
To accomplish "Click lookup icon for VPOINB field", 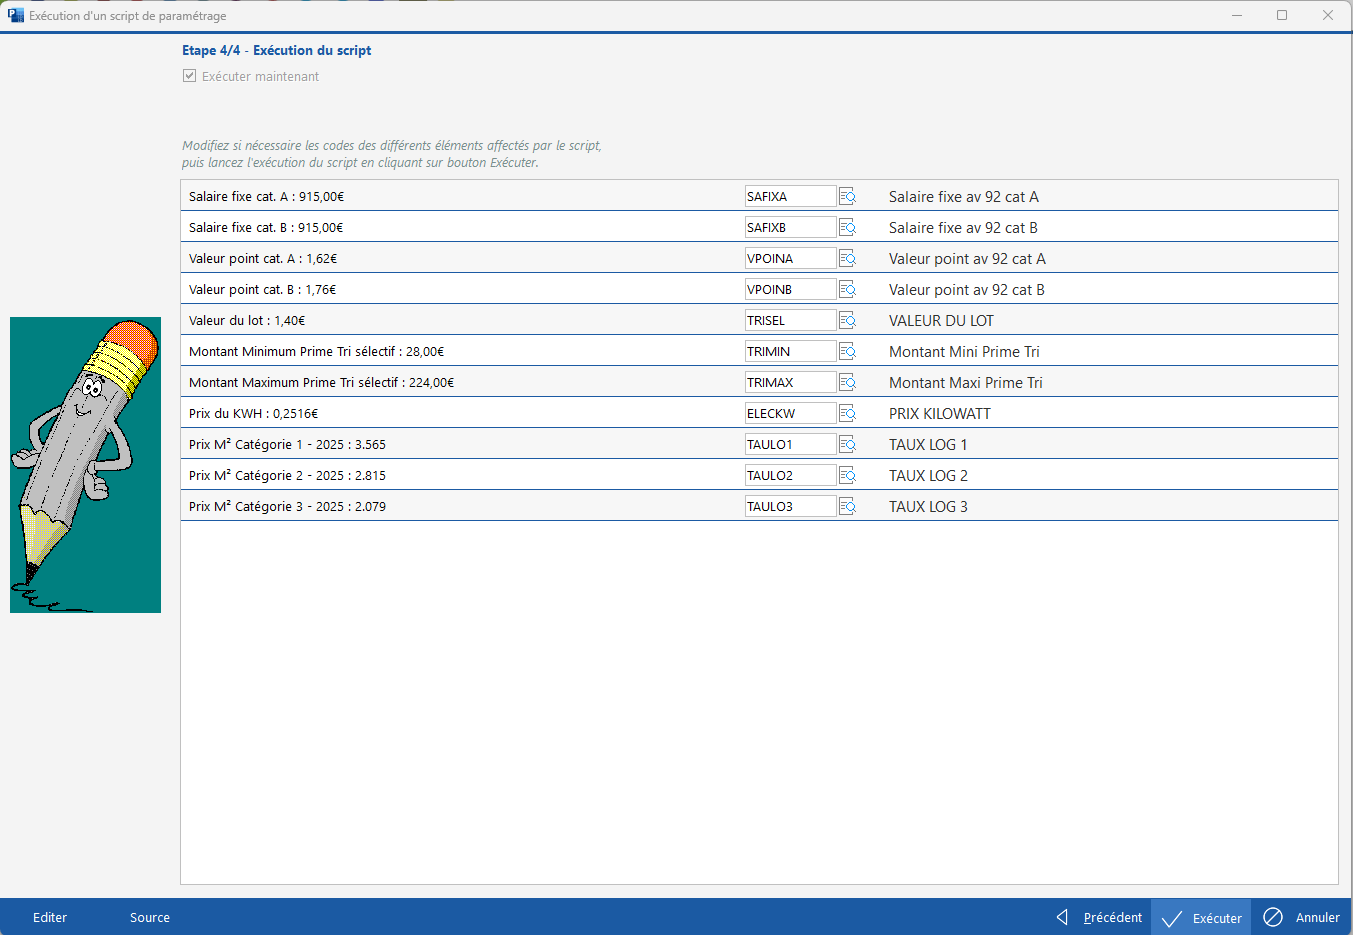I will coord(847,290).
